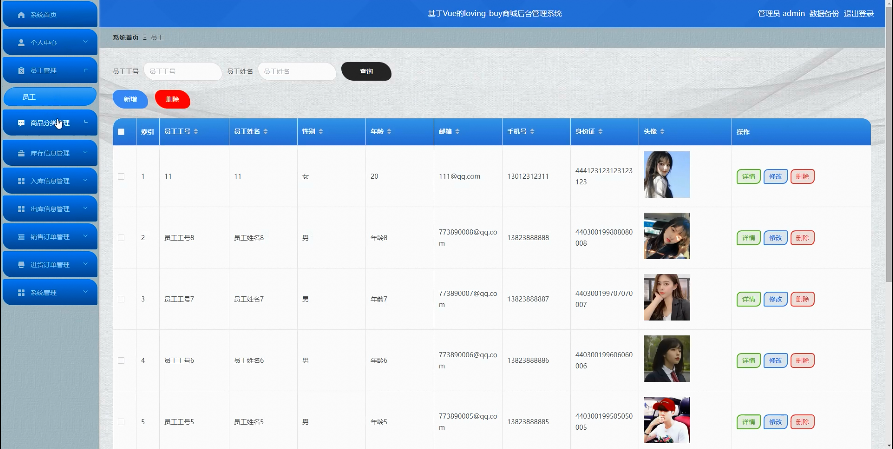Open 退出登录 in the top bar
Viewport: 893px width, 449px height.
tap(859, 14)
